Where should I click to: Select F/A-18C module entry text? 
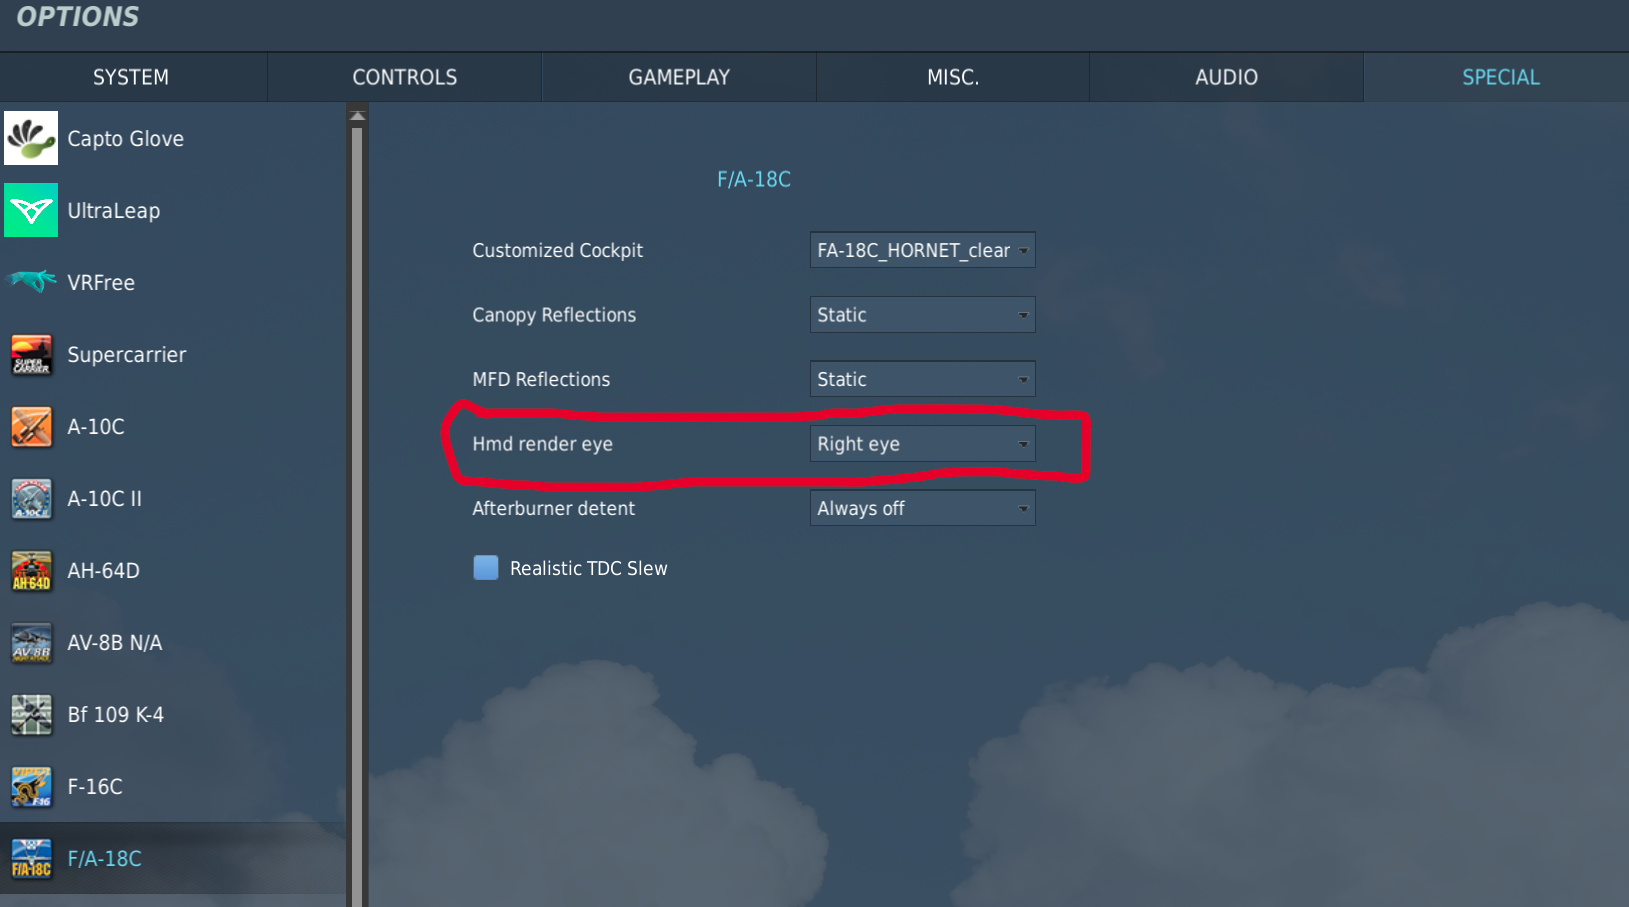[105, 859]
